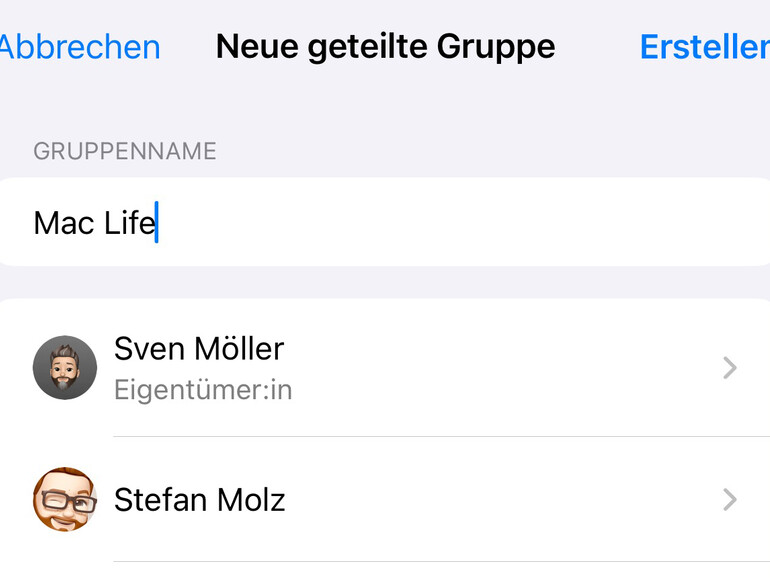Tap the Eigentümer:in subtitle under Sven Möller
The image size is (770, 578).
[203, 389]
